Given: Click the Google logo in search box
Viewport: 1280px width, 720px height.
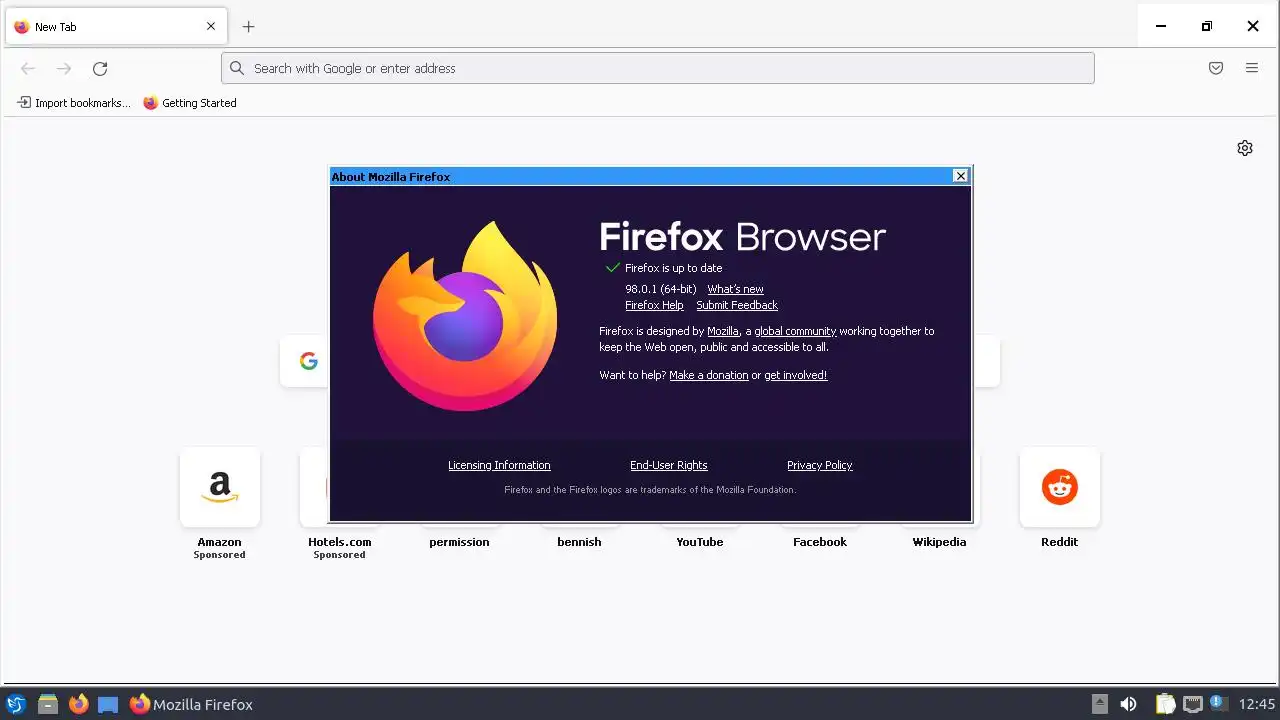Looking at the screenshot, I should click(x=308, y=361).
